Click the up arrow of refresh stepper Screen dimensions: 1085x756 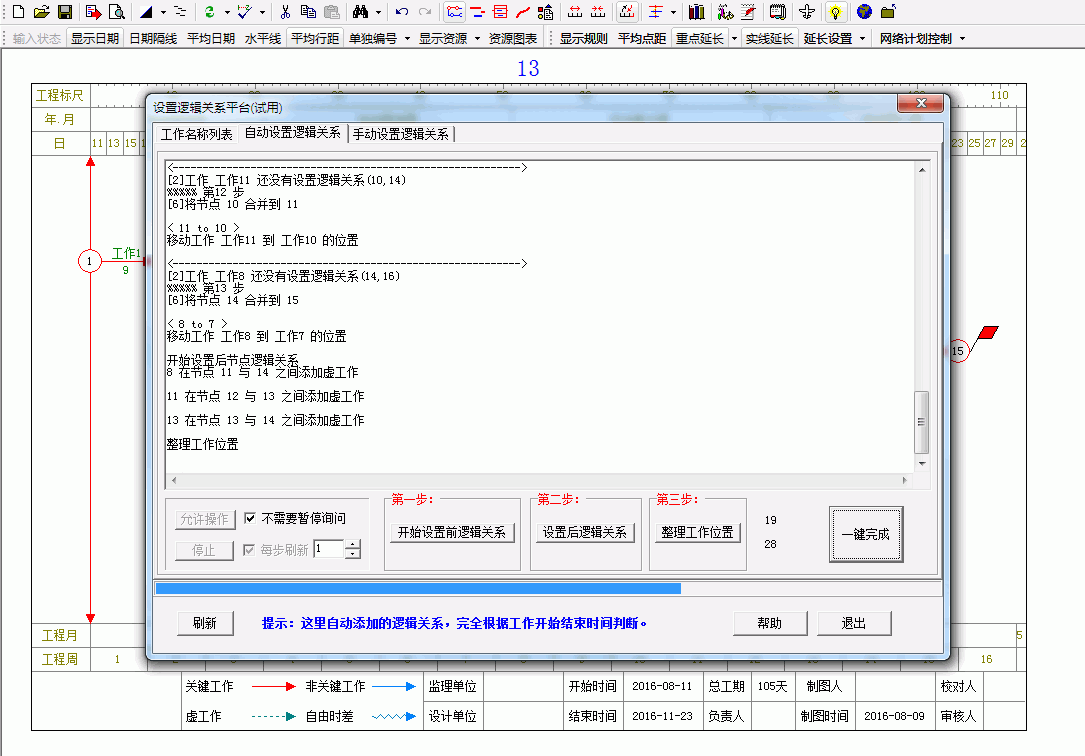[352, 544]
